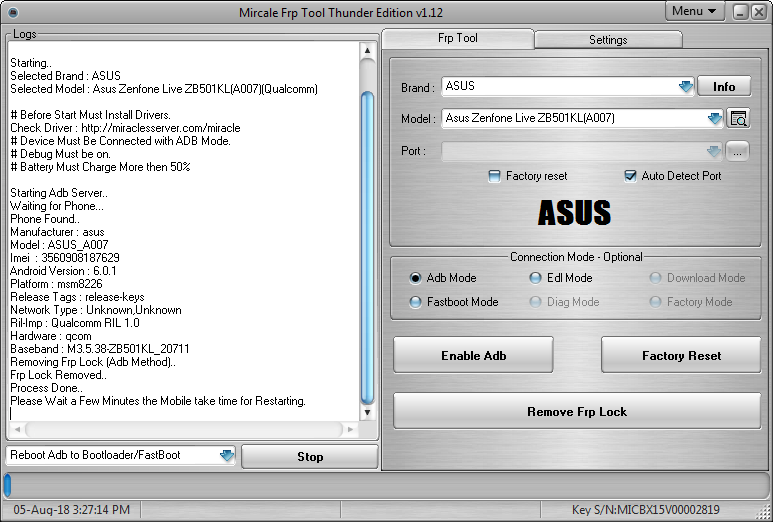773x522 pixels.
Task: Select Factory Mode radio button
Action: [x=655, y=302]
